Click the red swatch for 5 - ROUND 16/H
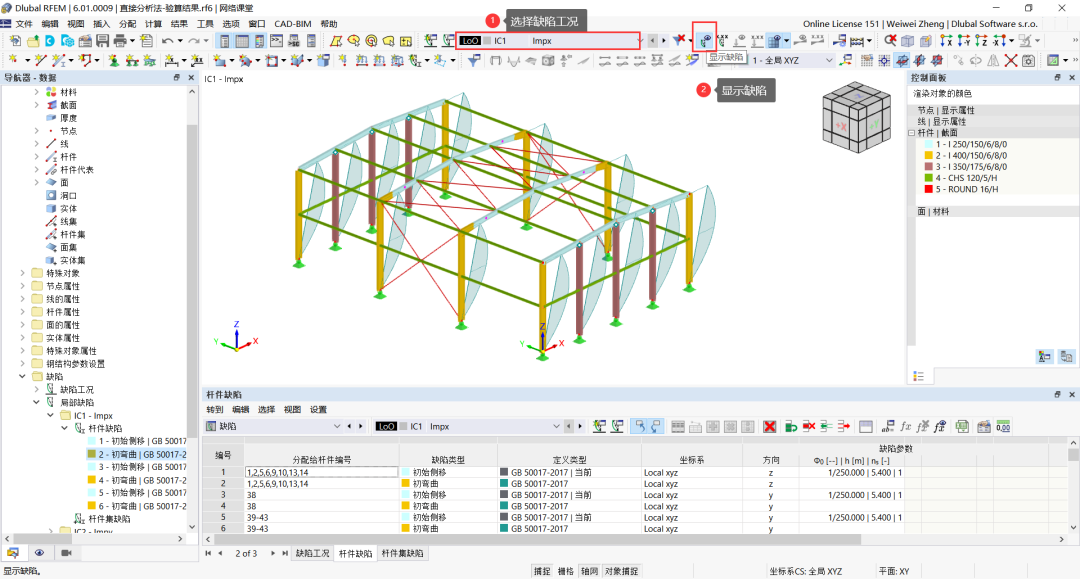1080x579 pixels. (928, 189)
